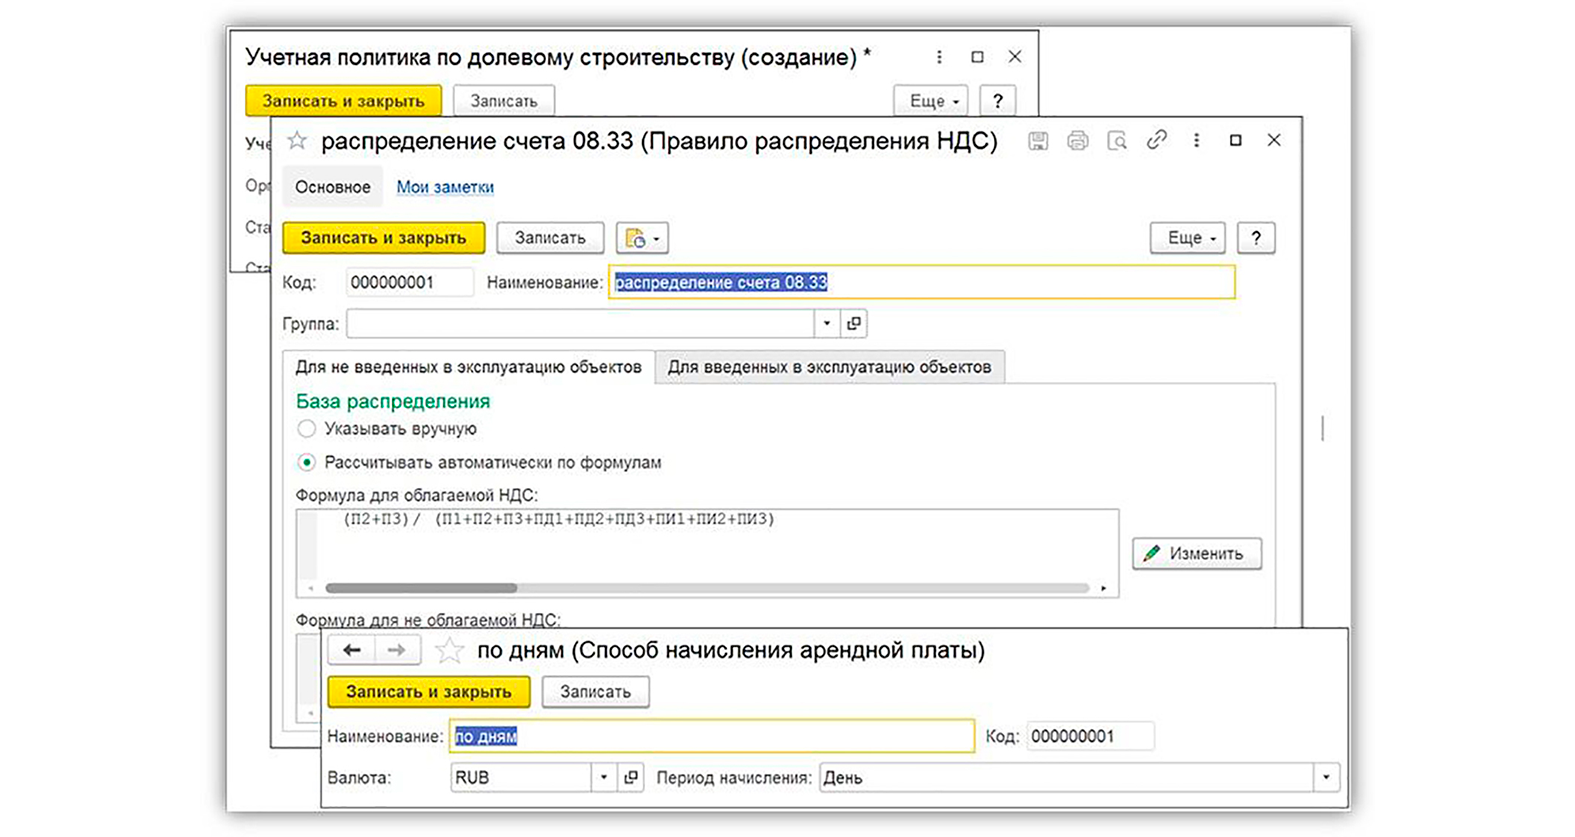Click the link chain icon in the distribution rule window
1575x837 pixels.
pyautogui.click(x=1156, y=140)
